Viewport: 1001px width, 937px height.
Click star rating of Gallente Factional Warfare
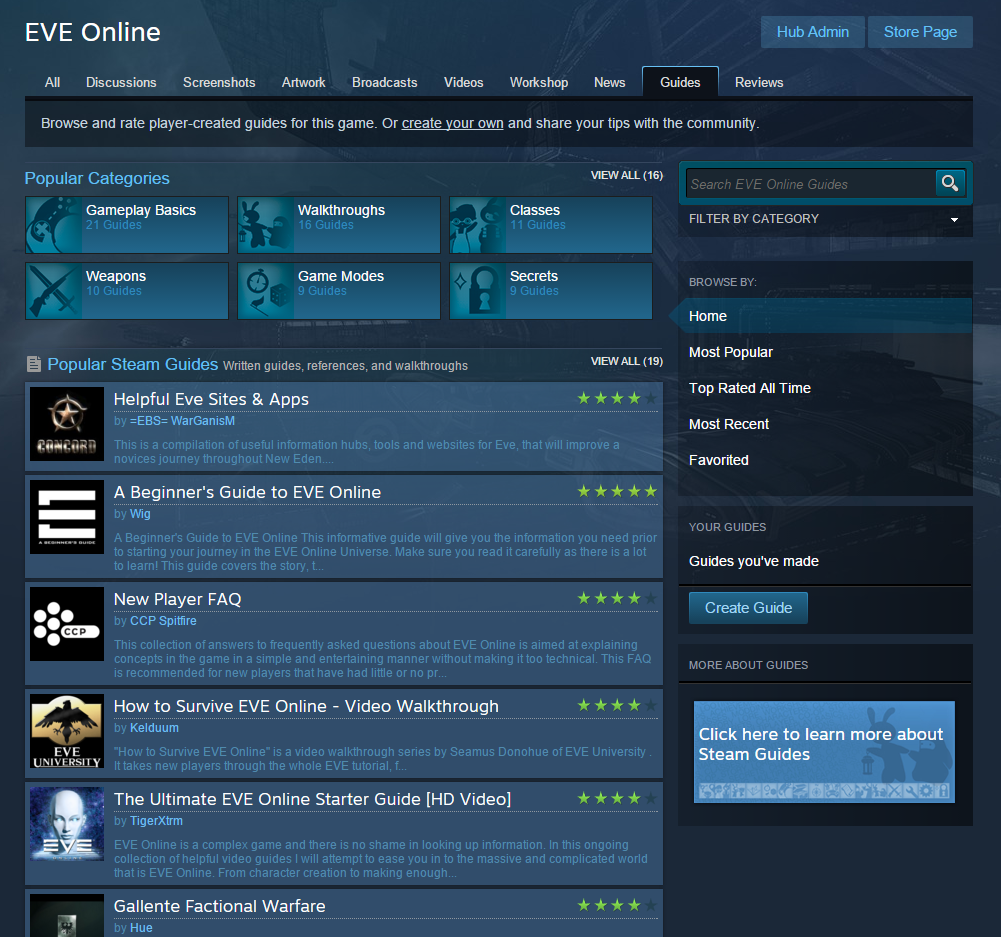(x=617, y=906)
